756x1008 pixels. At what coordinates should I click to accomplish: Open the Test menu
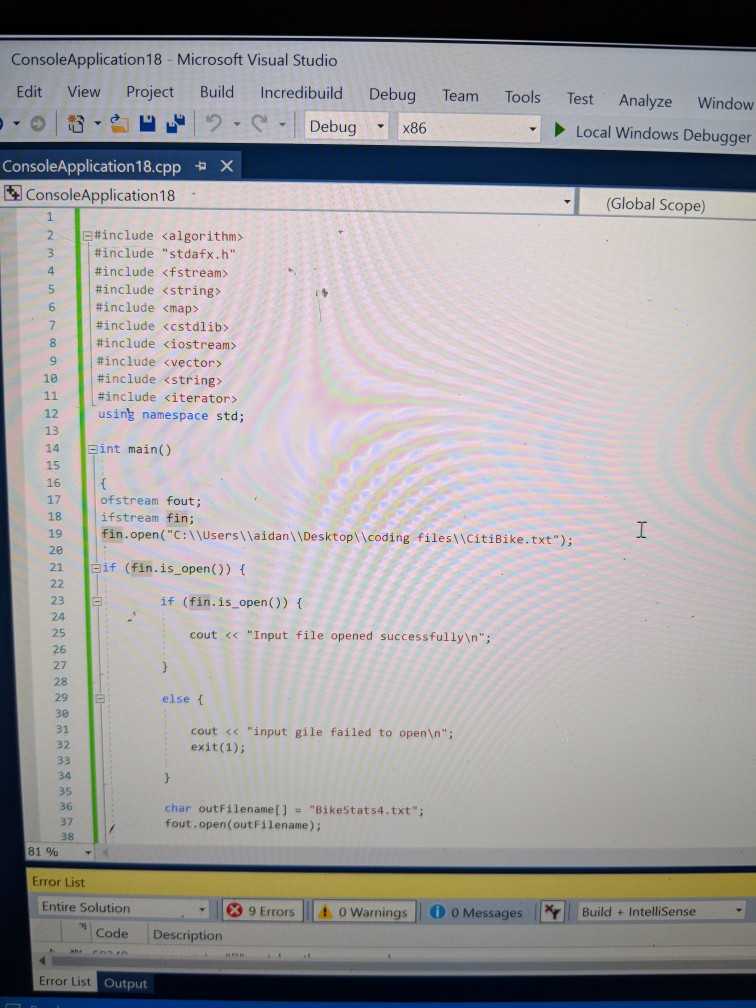pos(580,99)
